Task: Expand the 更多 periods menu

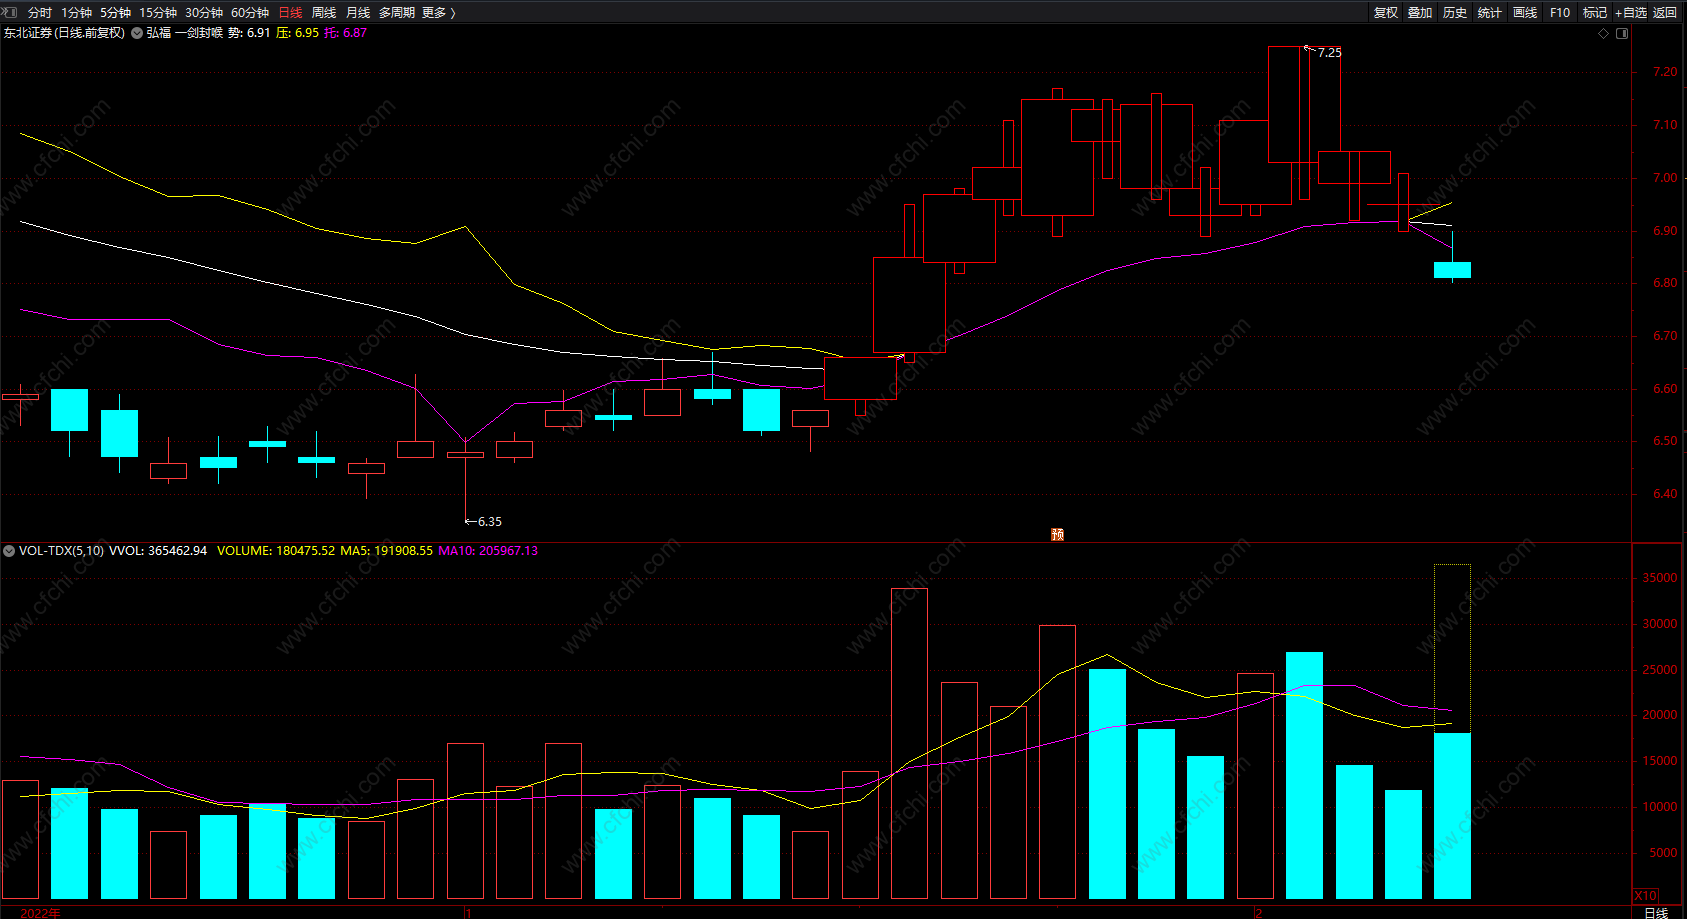Action: coord(438,13)
